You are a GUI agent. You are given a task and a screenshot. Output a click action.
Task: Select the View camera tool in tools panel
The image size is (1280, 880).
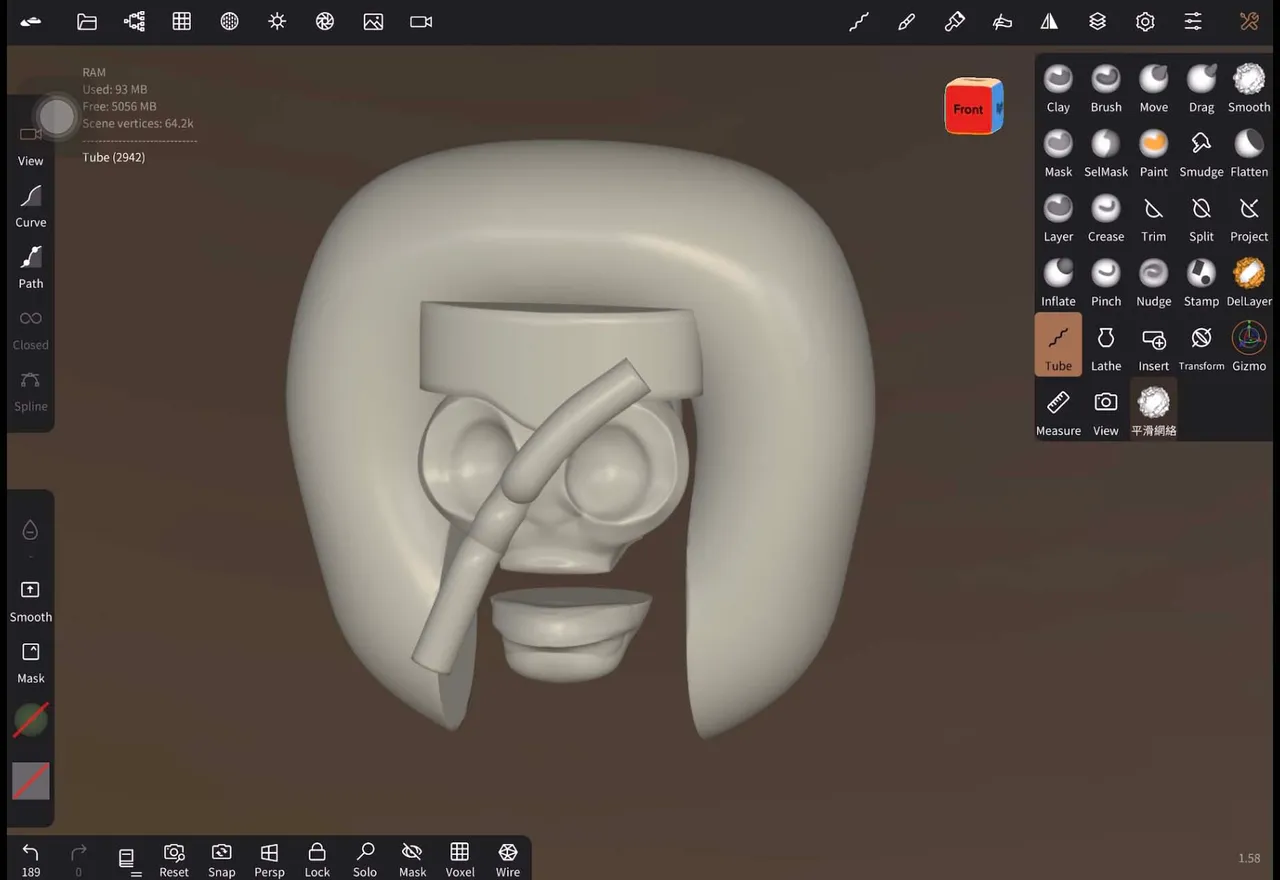coord(1106,411)
